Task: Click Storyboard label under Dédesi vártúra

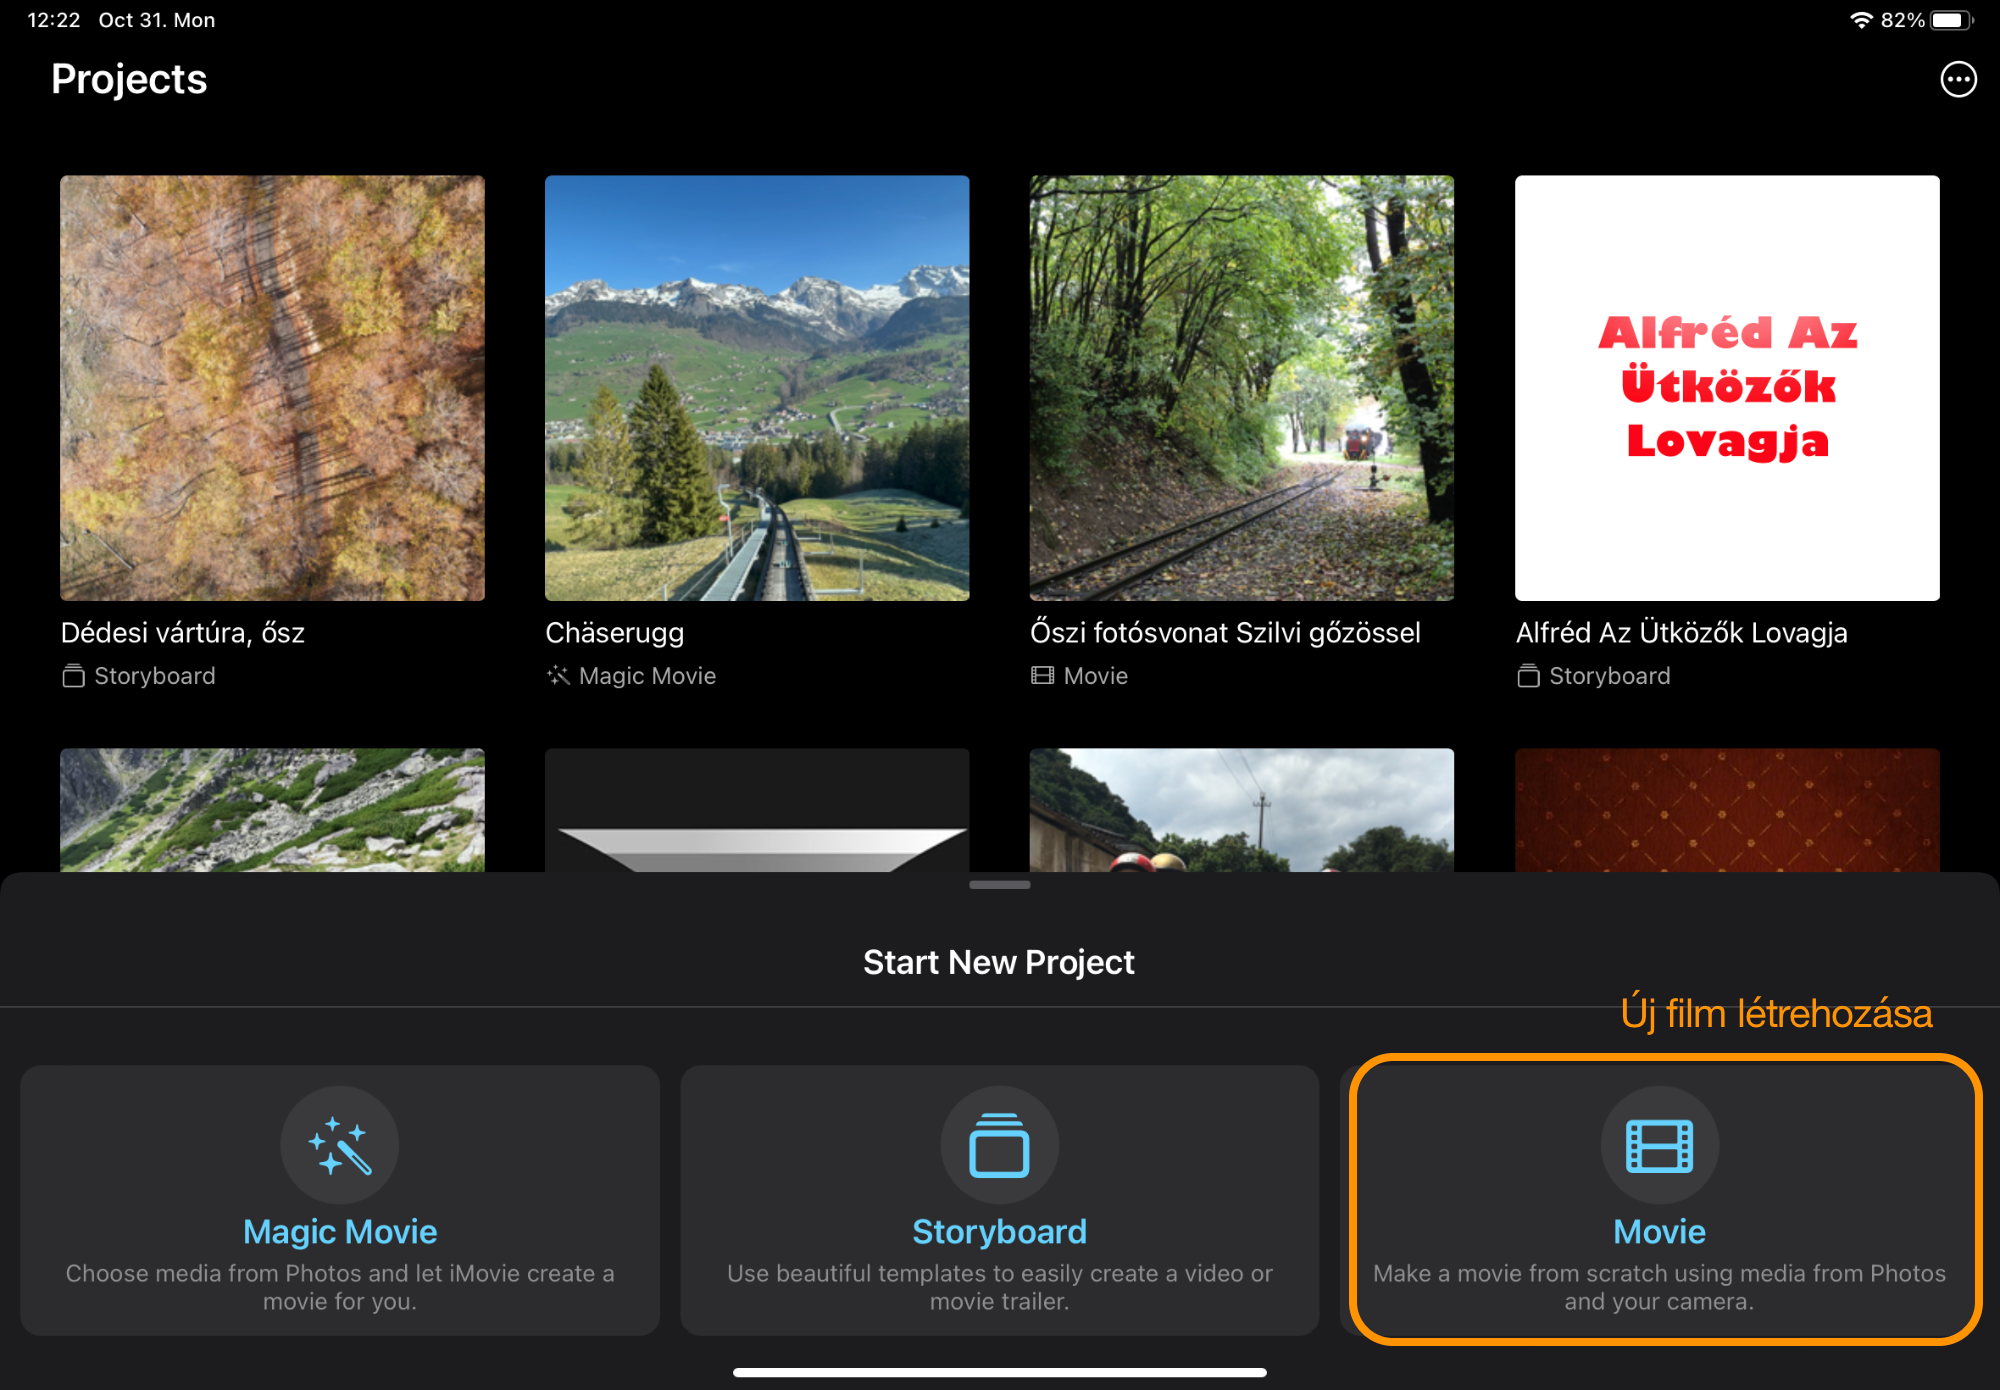Action: coord(154,676)
